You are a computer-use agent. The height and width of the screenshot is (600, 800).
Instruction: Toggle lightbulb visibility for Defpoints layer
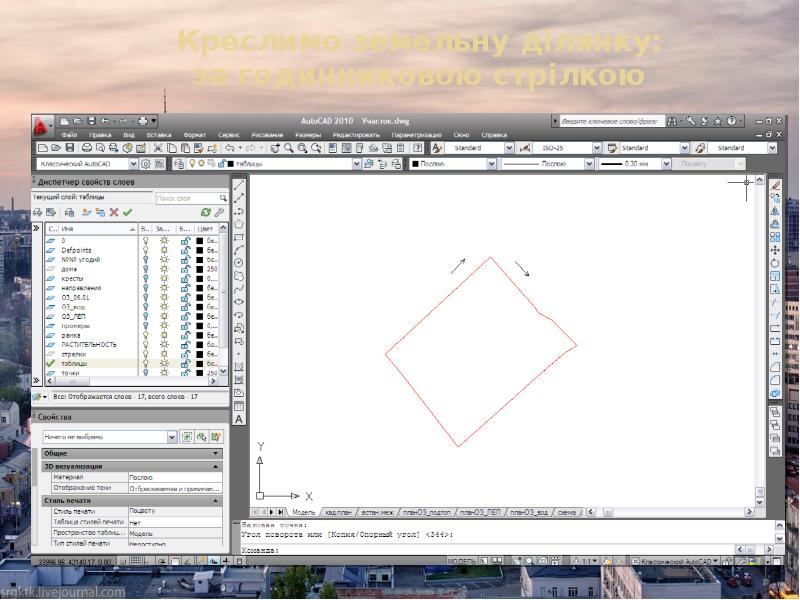145,250
